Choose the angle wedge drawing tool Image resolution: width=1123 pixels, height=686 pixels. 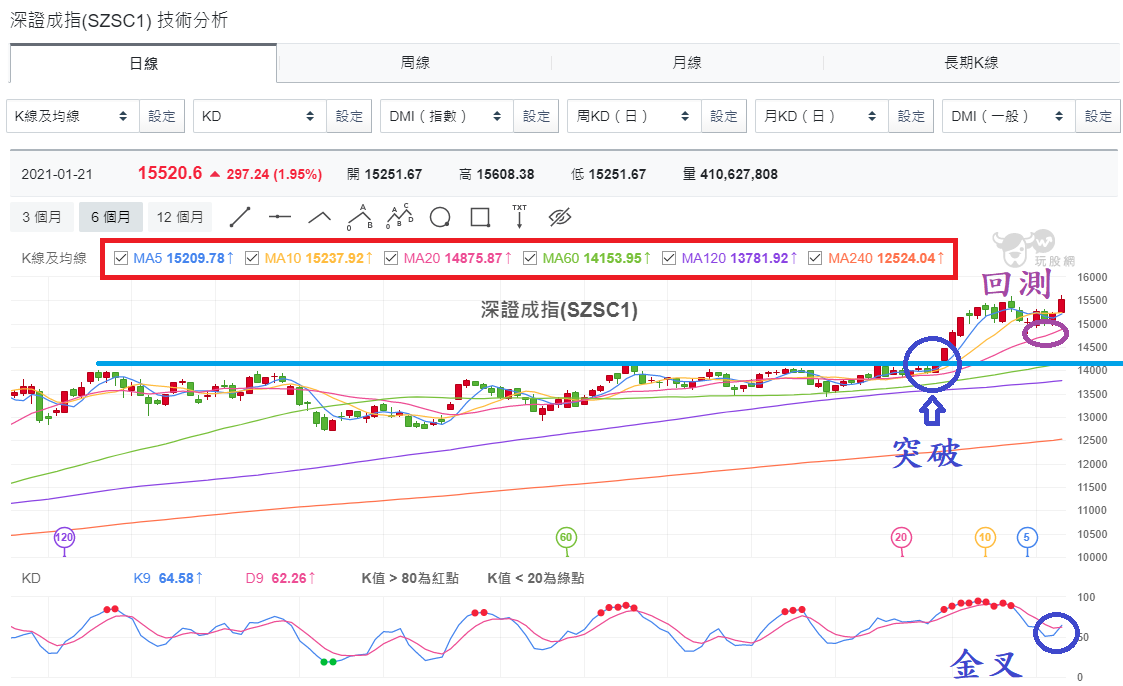(x=319, y=217)
